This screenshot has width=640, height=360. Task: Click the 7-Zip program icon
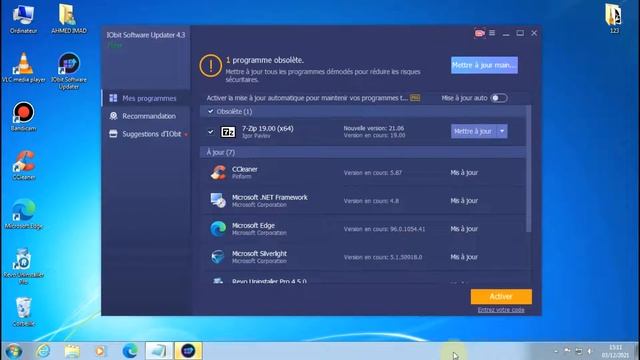(228, 132)
